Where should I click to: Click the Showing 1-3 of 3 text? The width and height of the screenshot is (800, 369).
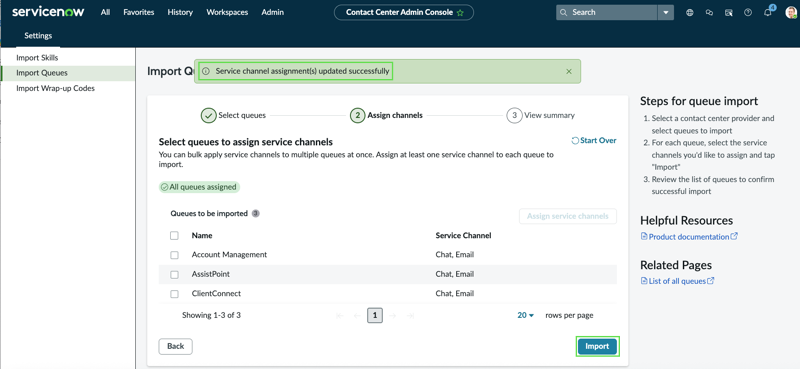click(211, 315)
